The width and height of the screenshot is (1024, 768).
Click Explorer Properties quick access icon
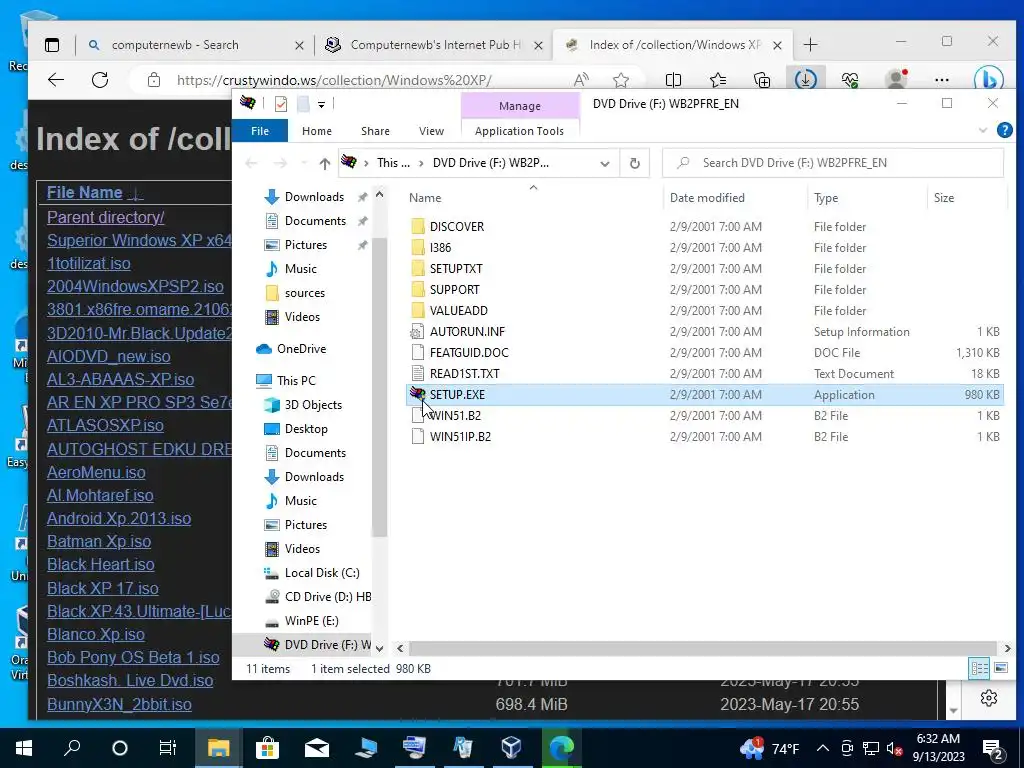281,104
